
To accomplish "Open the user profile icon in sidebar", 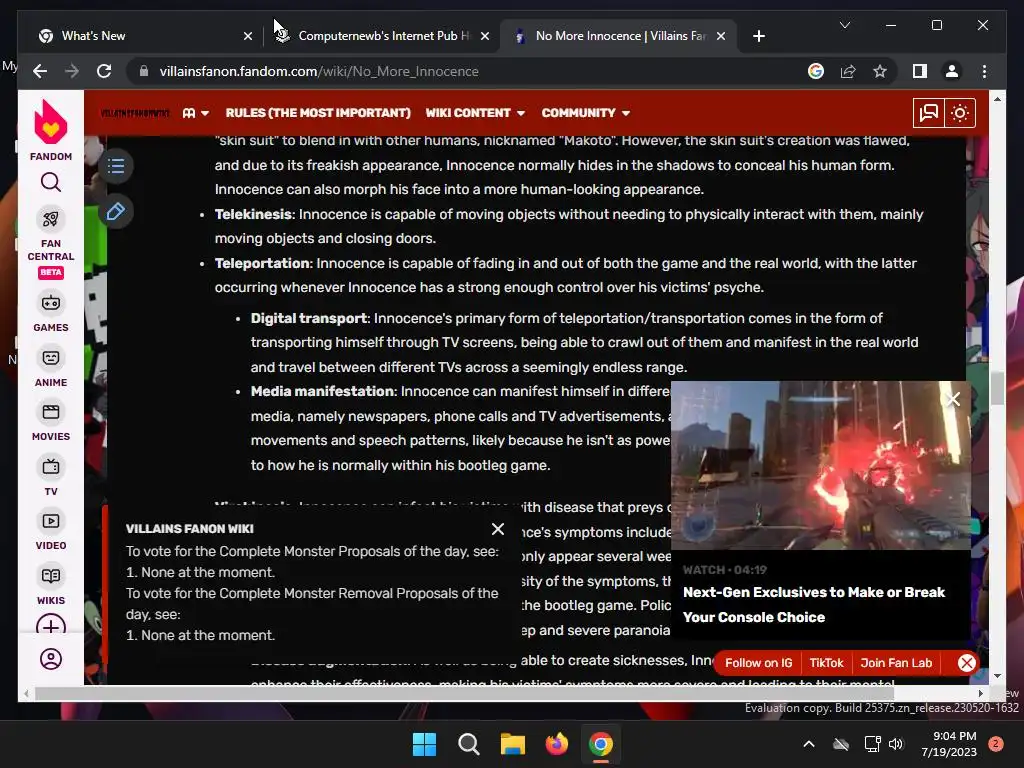I will pos(50,658).
